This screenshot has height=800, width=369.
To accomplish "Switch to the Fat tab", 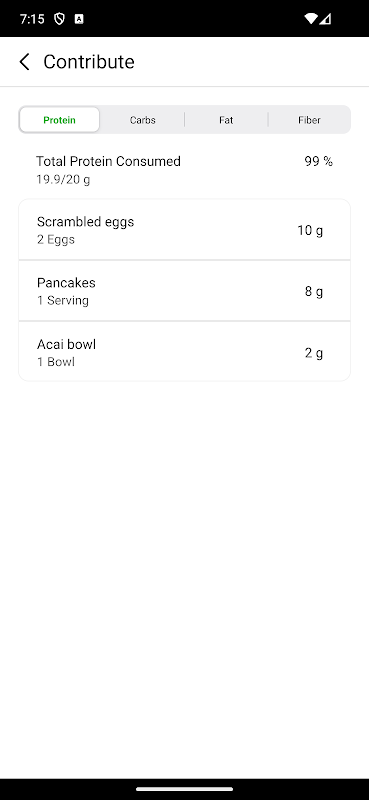I will 226,120.
